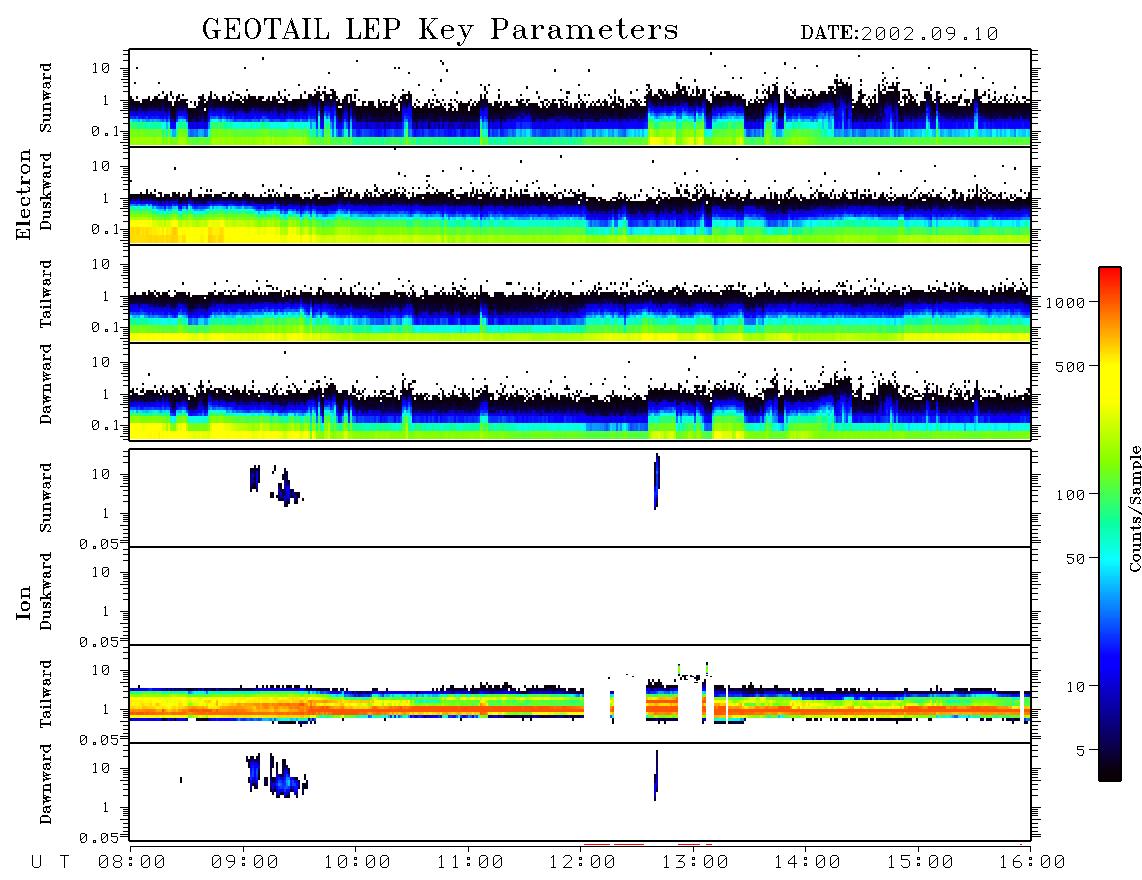The height and width of the screenshot is (880, 1142).
Task: Click the "U T" time axis label
Action: coord(50,863)
